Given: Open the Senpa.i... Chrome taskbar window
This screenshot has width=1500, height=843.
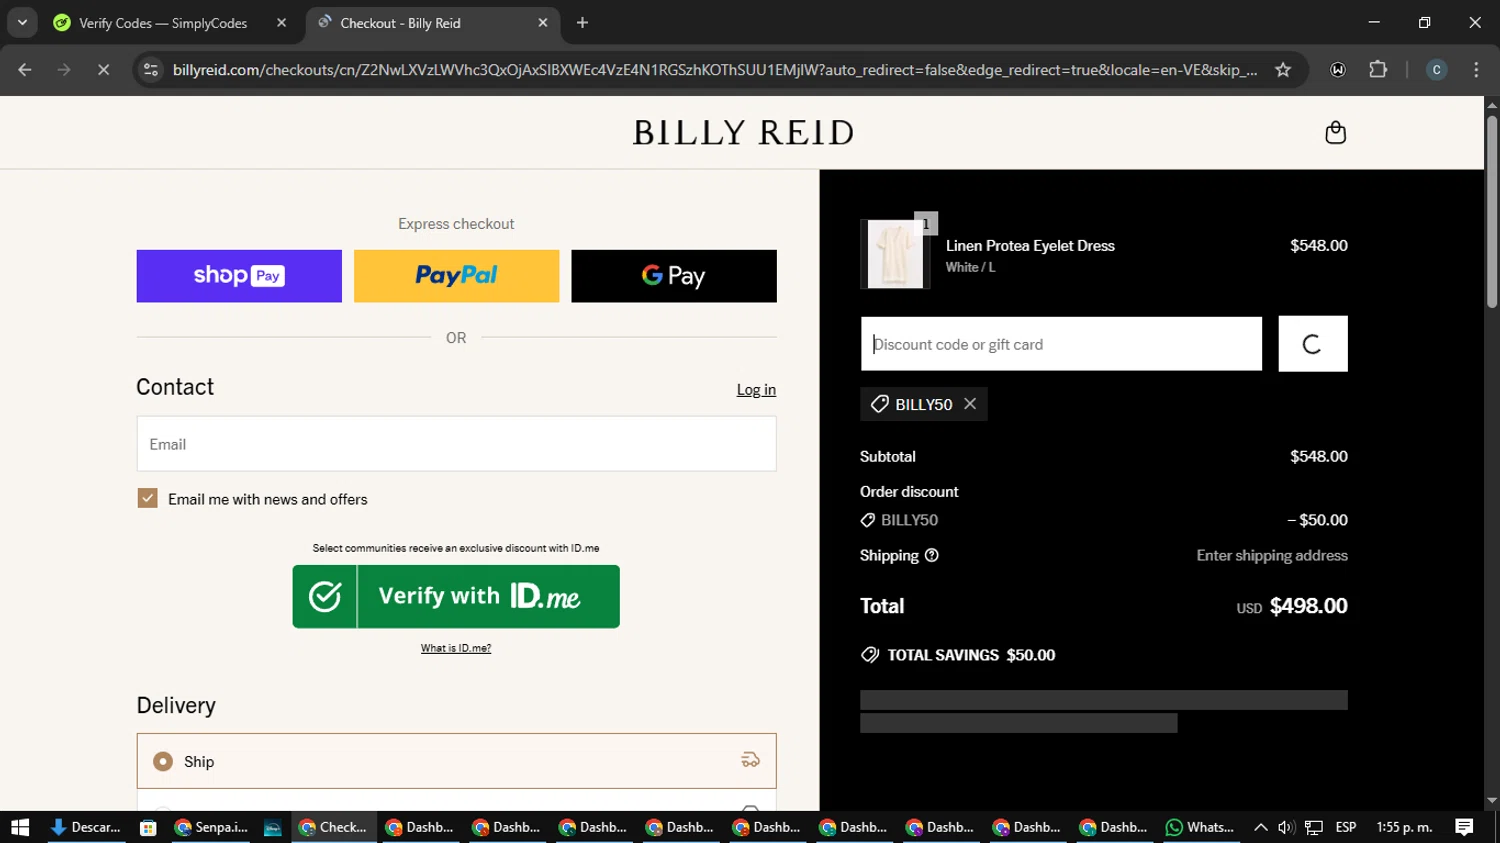Looking at the screenshot, I should coord(211,827).
